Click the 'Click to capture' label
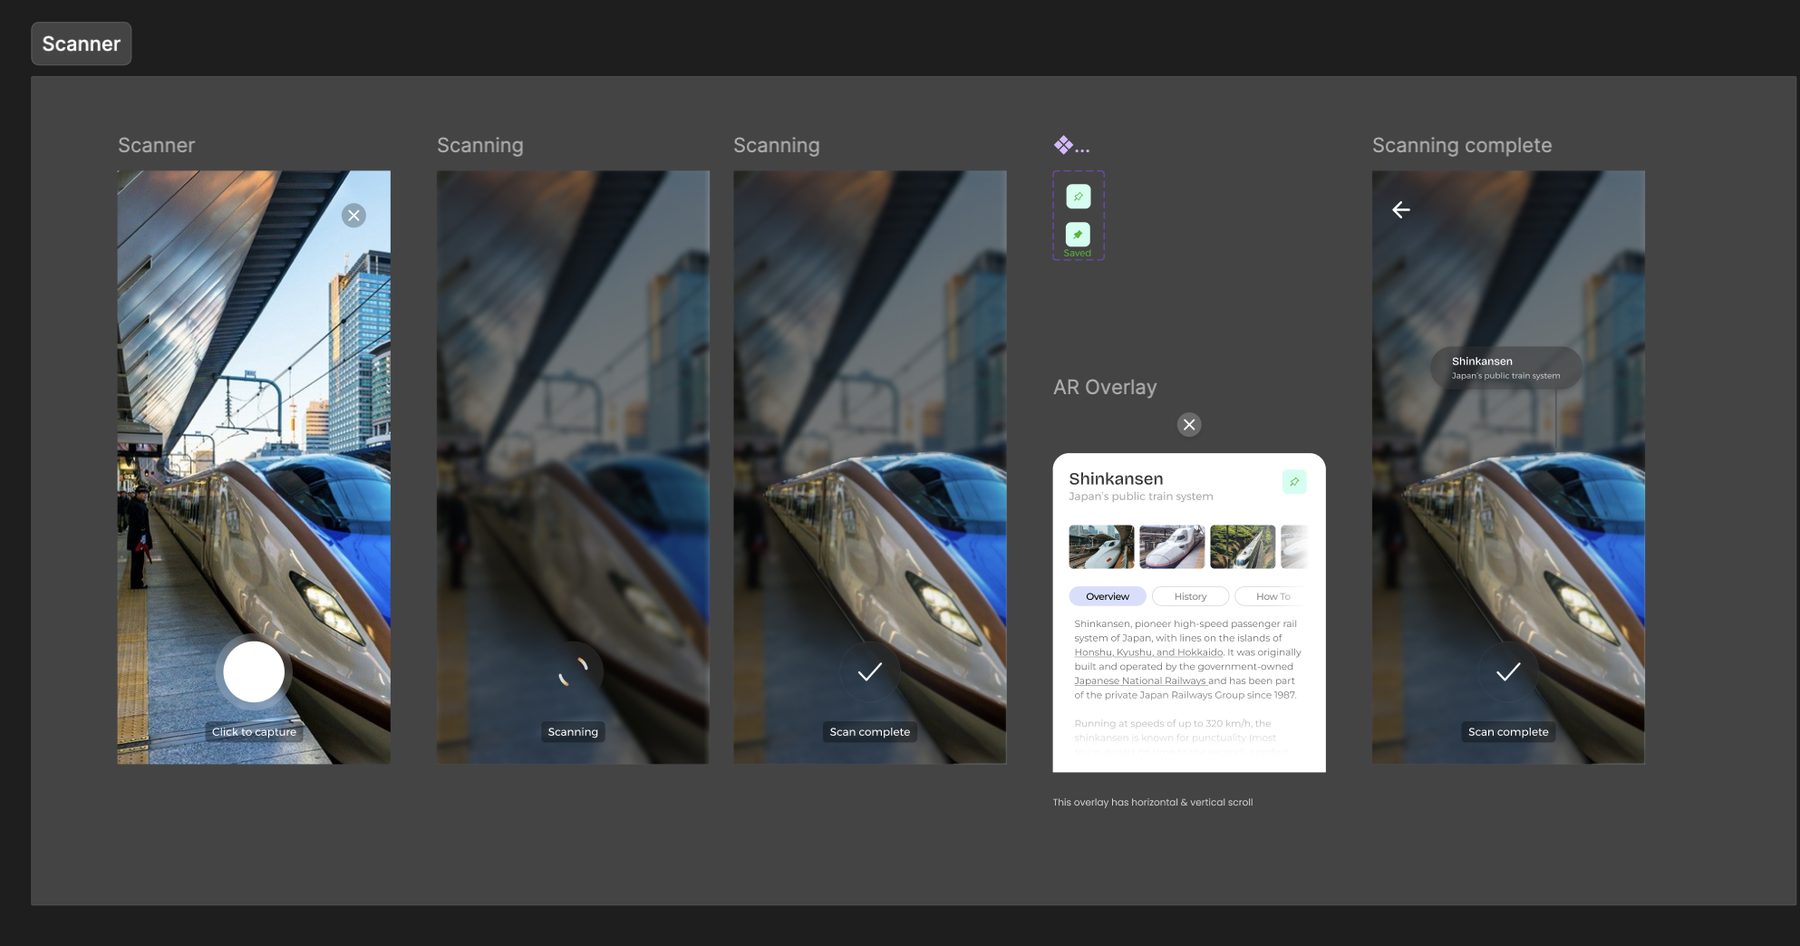The image size is (1800, 946). [254, 732]
